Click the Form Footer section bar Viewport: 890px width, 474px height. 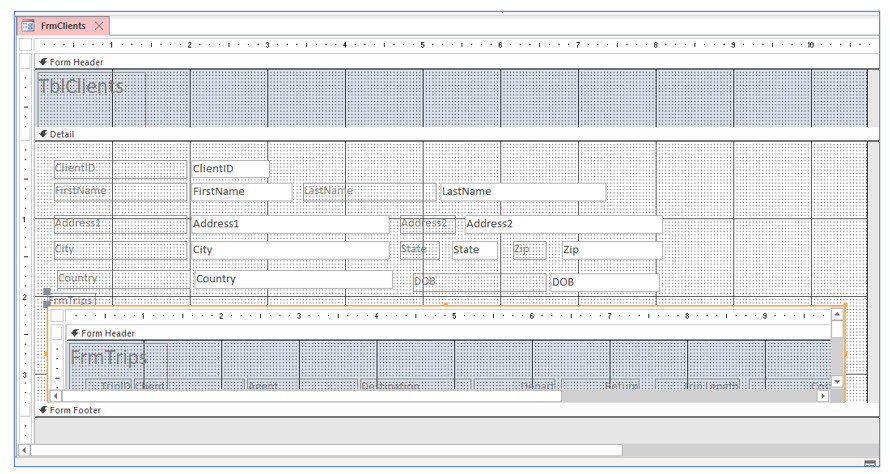[x=457, y=410]
